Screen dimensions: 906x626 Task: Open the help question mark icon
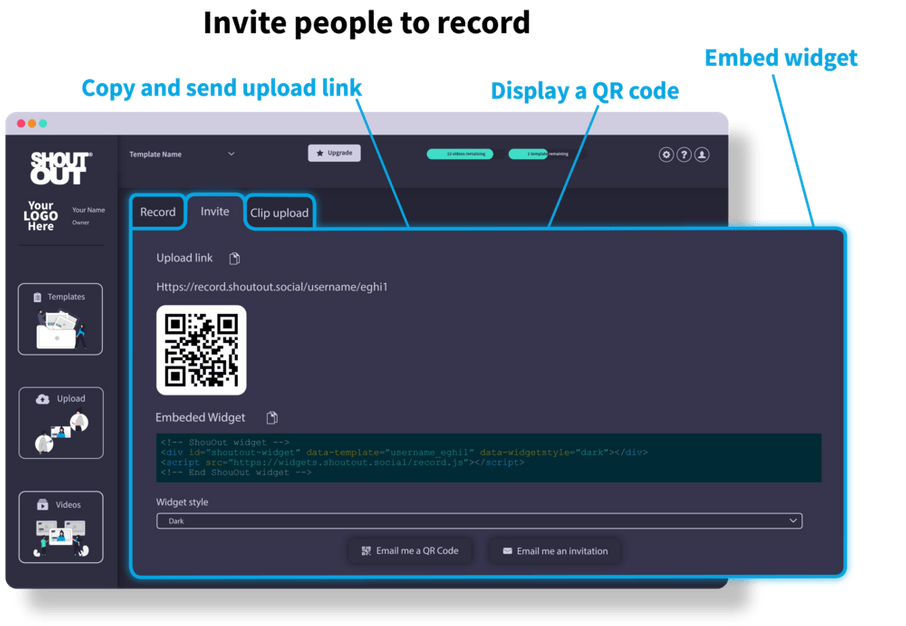click(x=684, y=155)
